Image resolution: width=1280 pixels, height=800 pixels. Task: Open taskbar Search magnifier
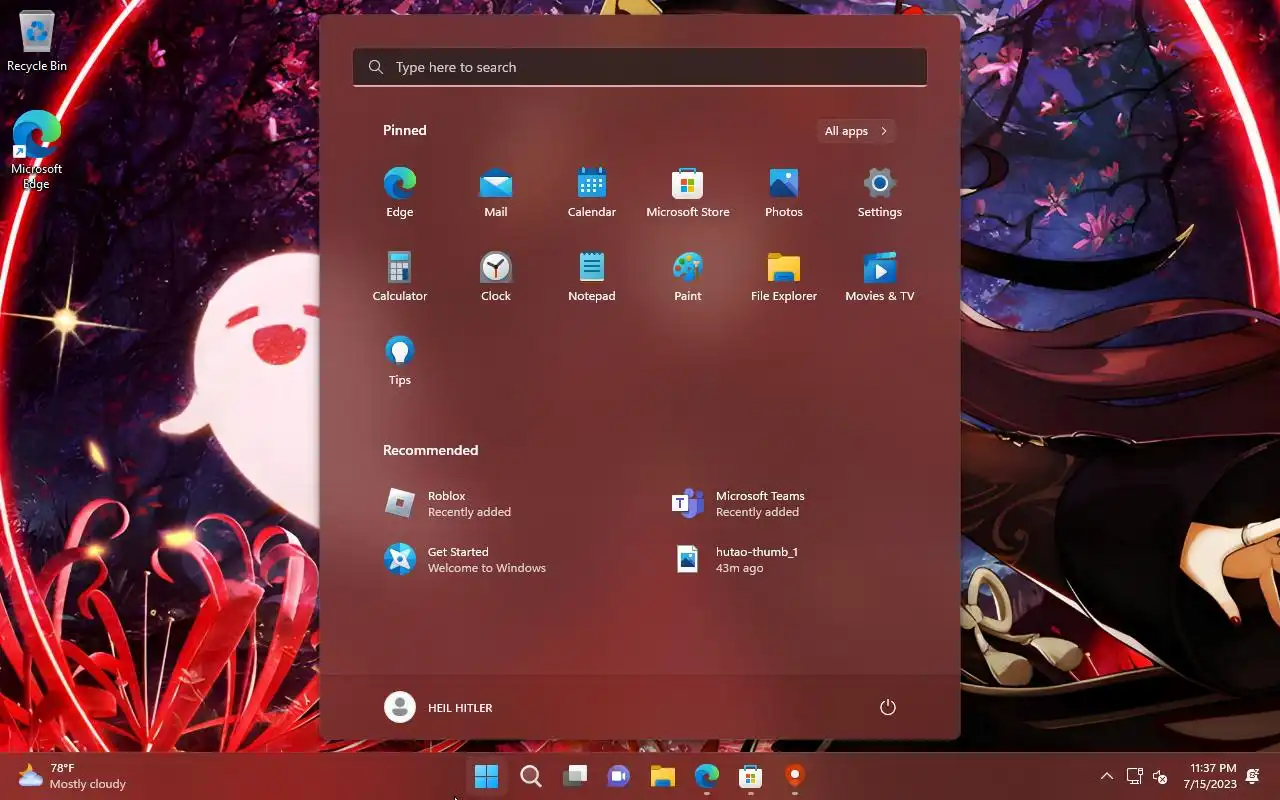click(x=531, y=776)
